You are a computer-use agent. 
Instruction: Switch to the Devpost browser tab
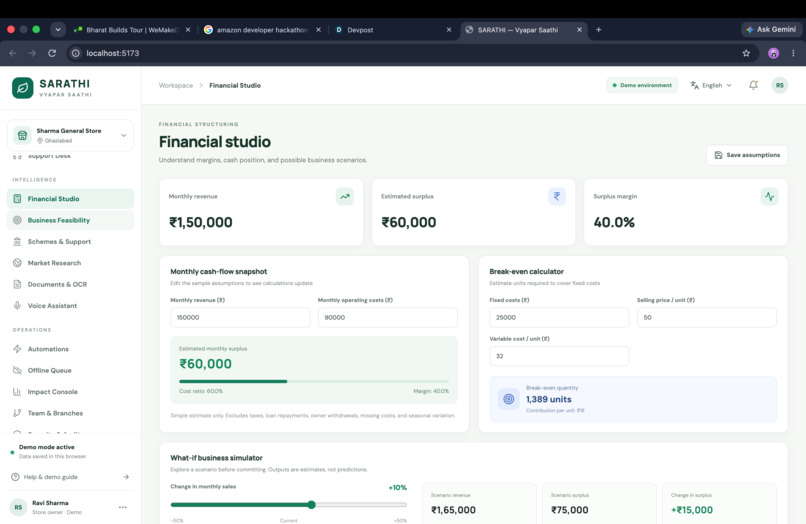tap(392, 30)
